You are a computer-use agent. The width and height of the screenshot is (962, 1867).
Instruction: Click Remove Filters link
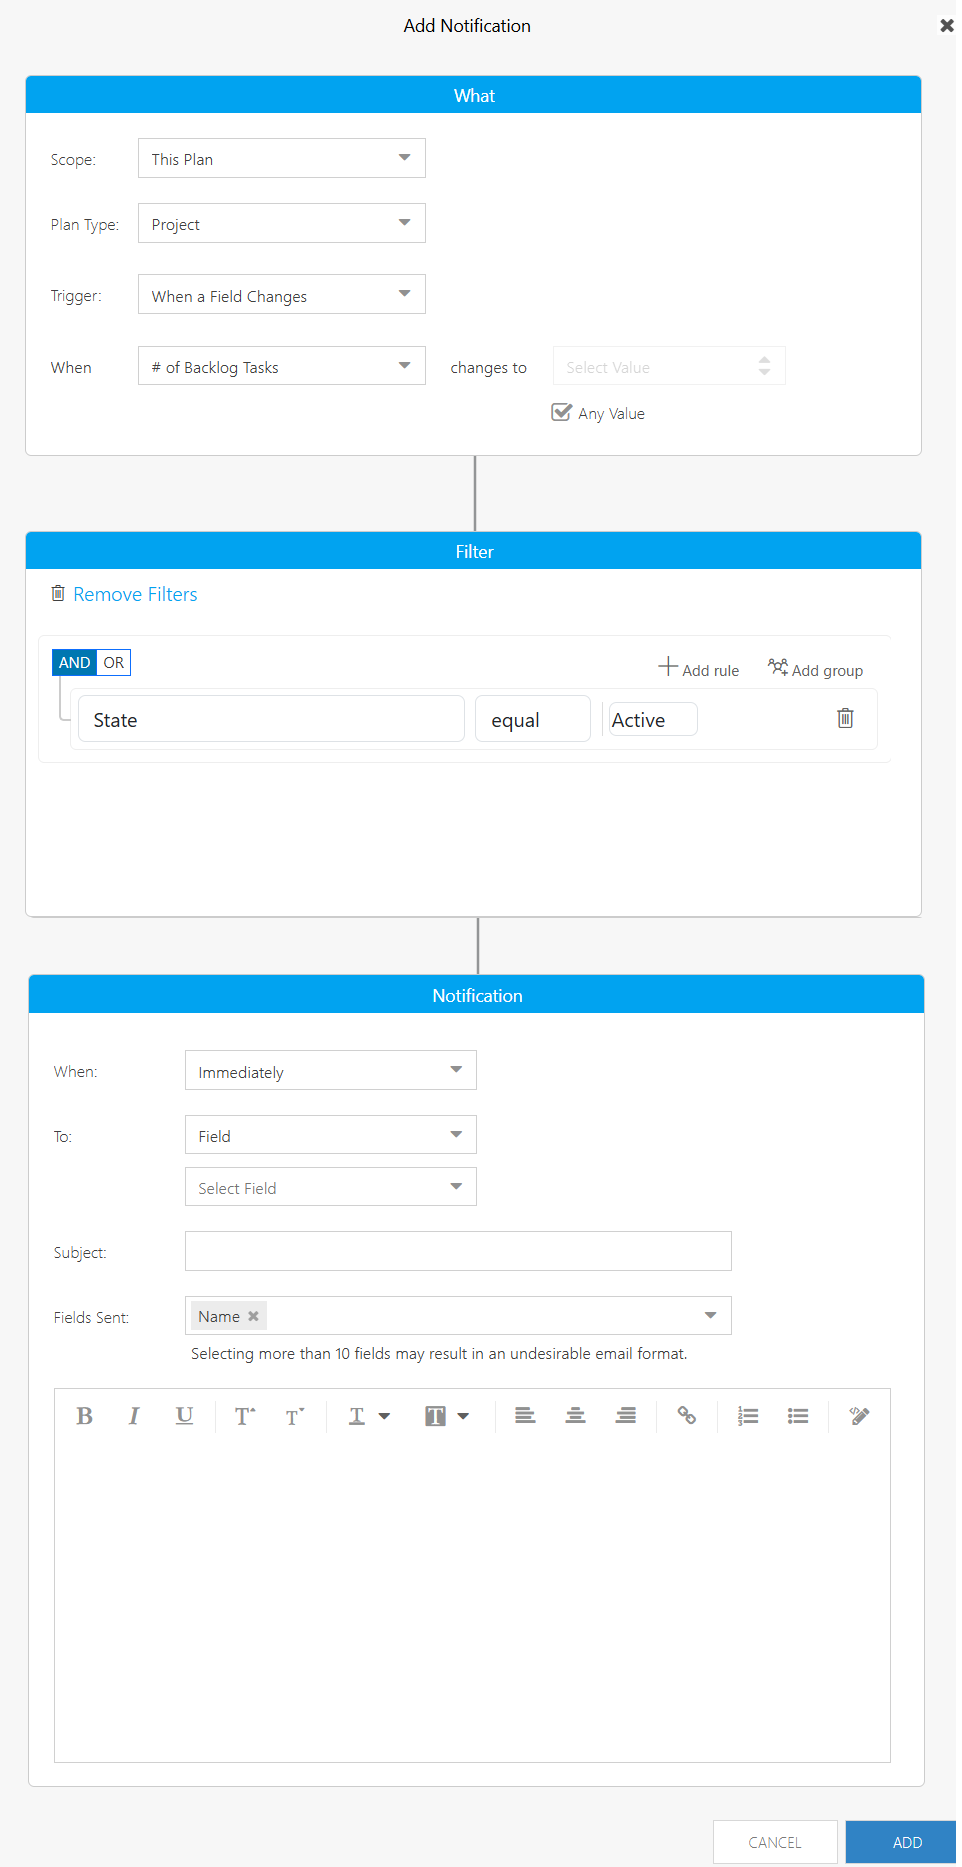[135, 594]
